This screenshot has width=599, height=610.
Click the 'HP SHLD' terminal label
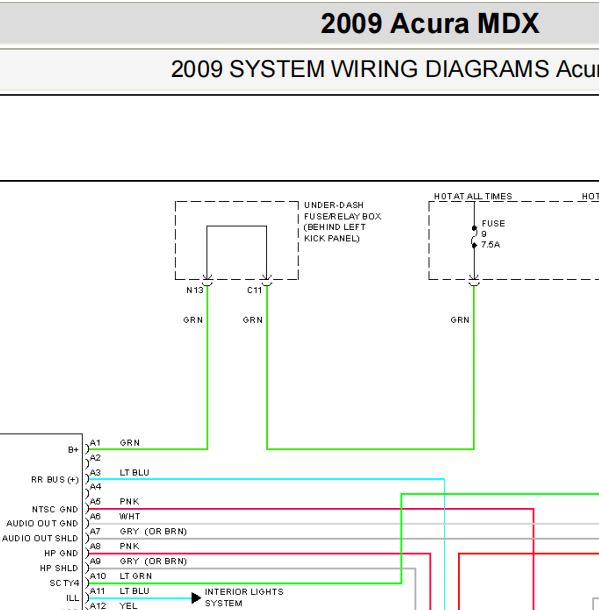(59, 568)
